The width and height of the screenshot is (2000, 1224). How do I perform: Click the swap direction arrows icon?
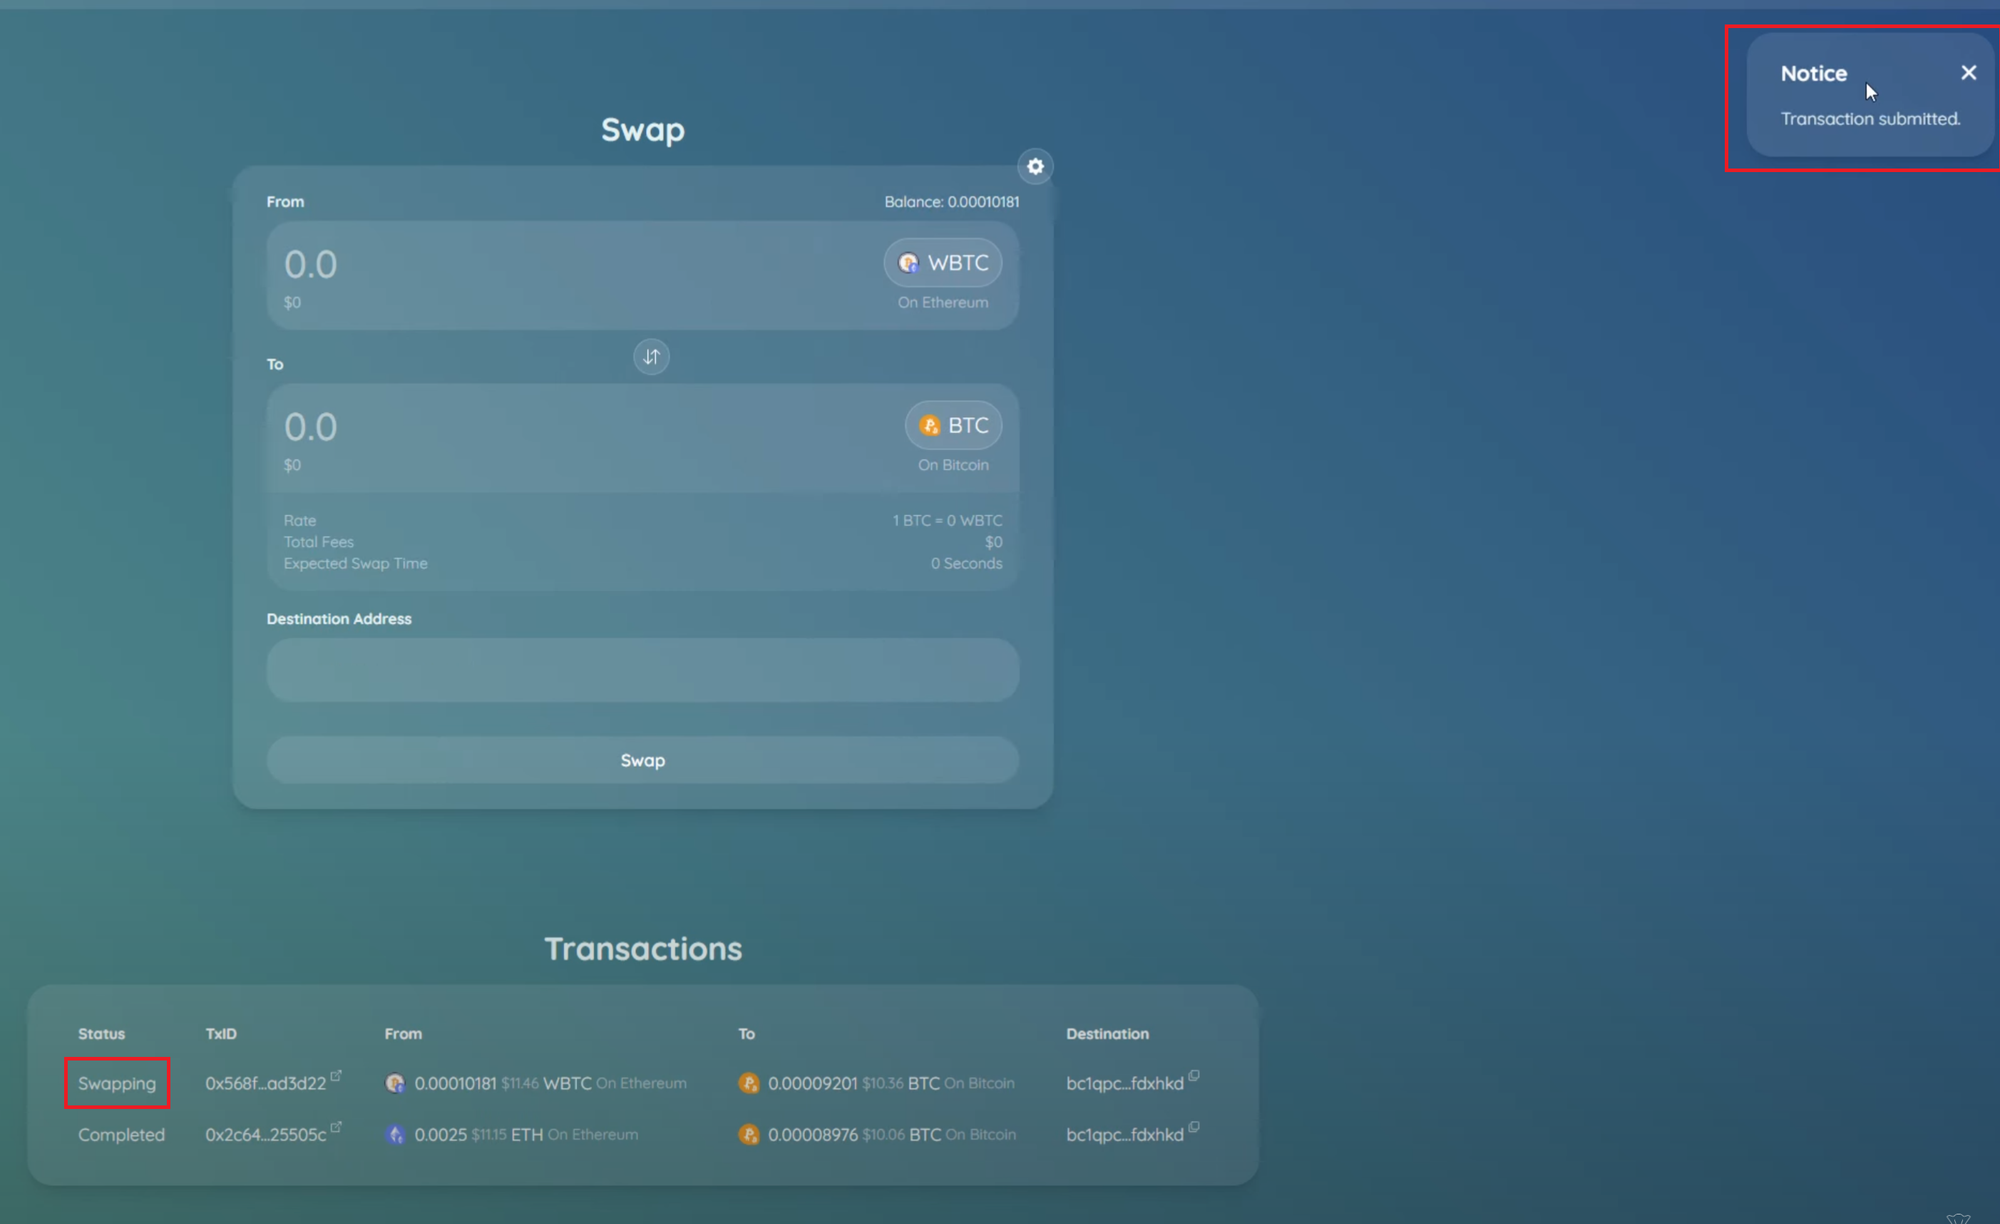651,357
